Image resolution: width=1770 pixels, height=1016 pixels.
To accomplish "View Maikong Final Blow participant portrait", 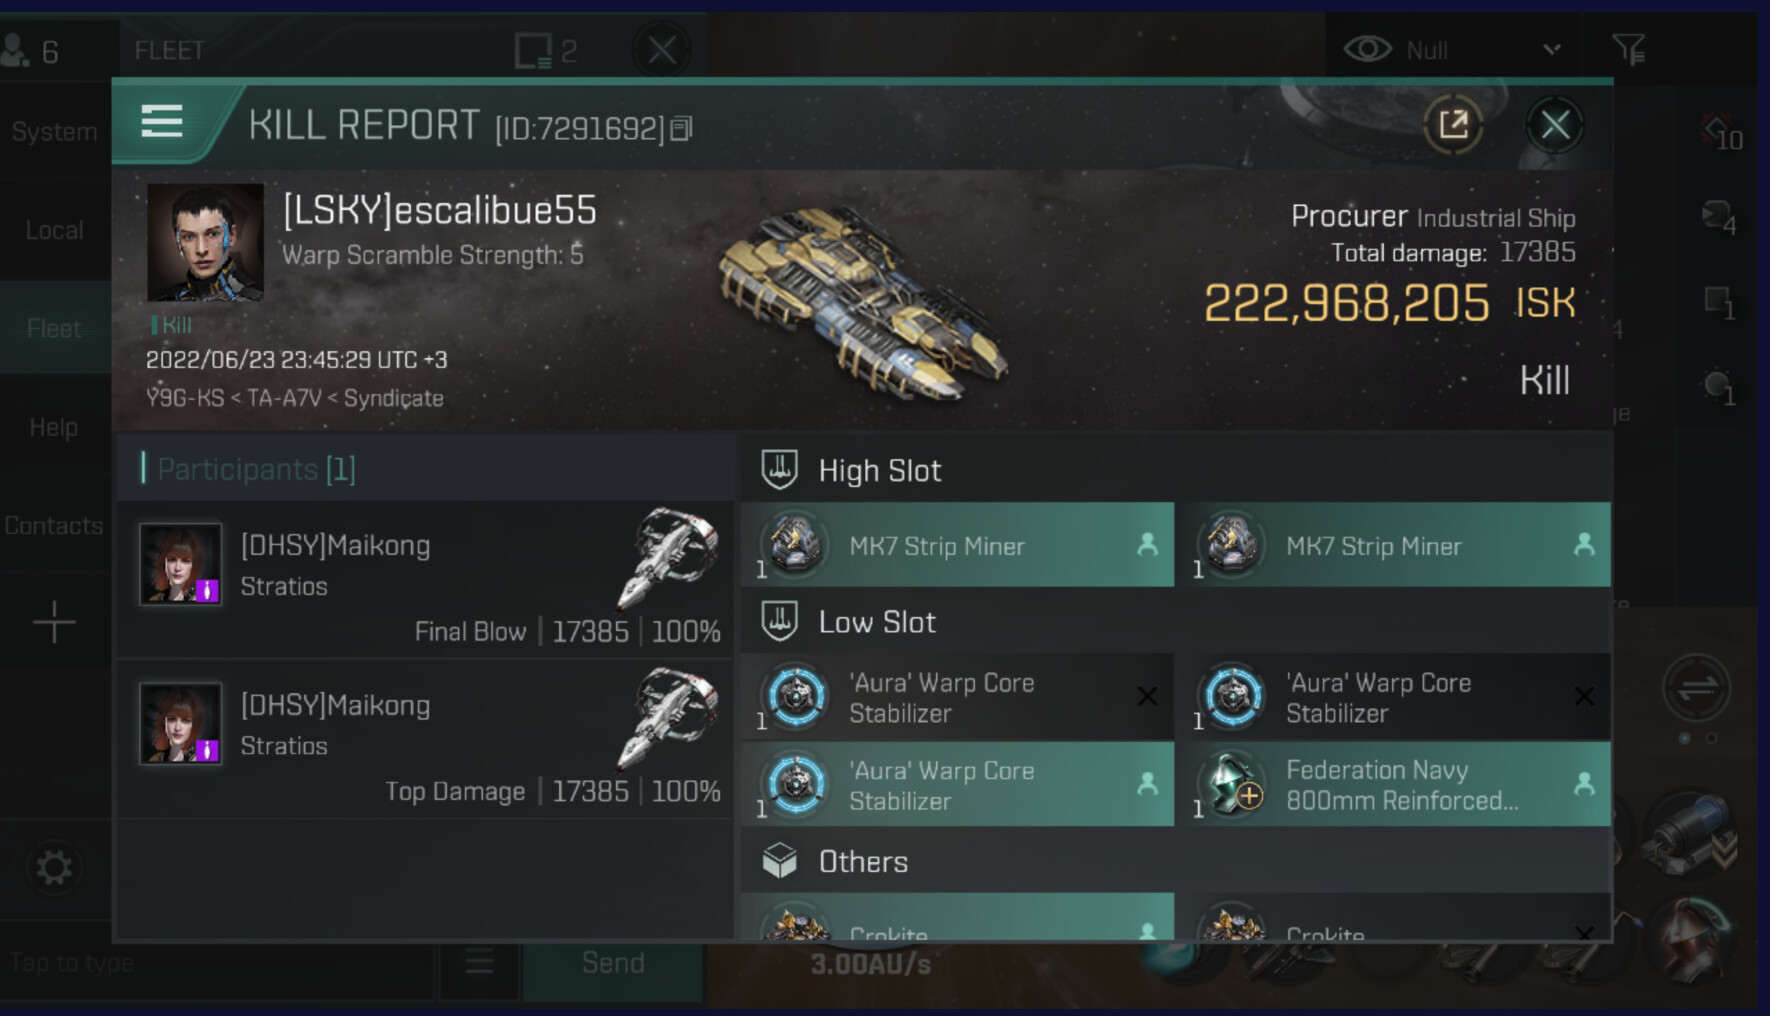I will (180, 563).
